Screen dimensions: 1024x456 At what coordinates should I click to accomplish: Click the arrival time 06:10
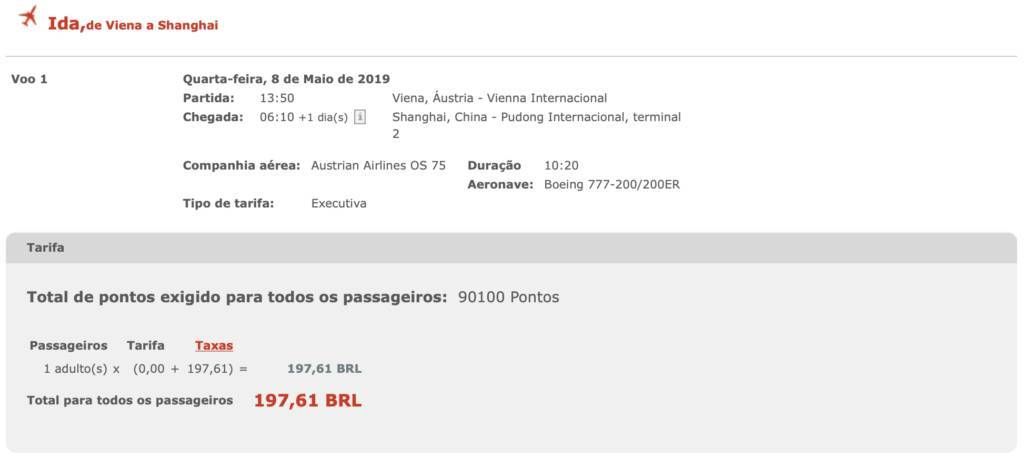click(277, 118)
